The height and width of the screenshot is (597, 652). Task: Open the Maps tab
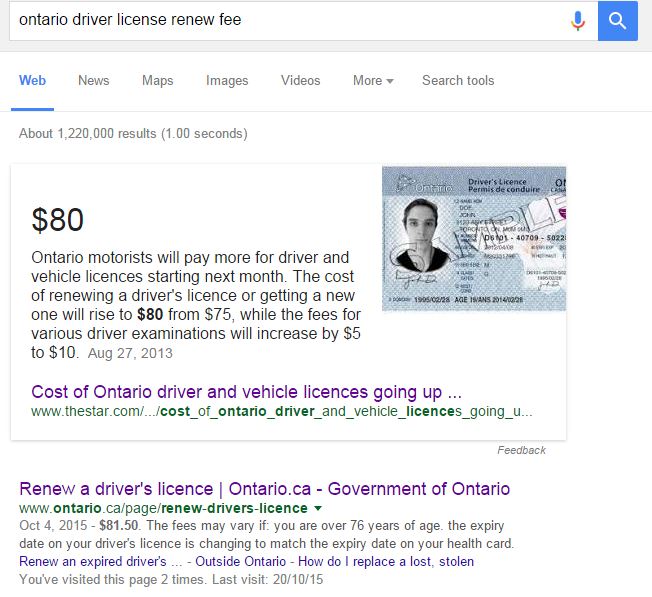point(158,80)
